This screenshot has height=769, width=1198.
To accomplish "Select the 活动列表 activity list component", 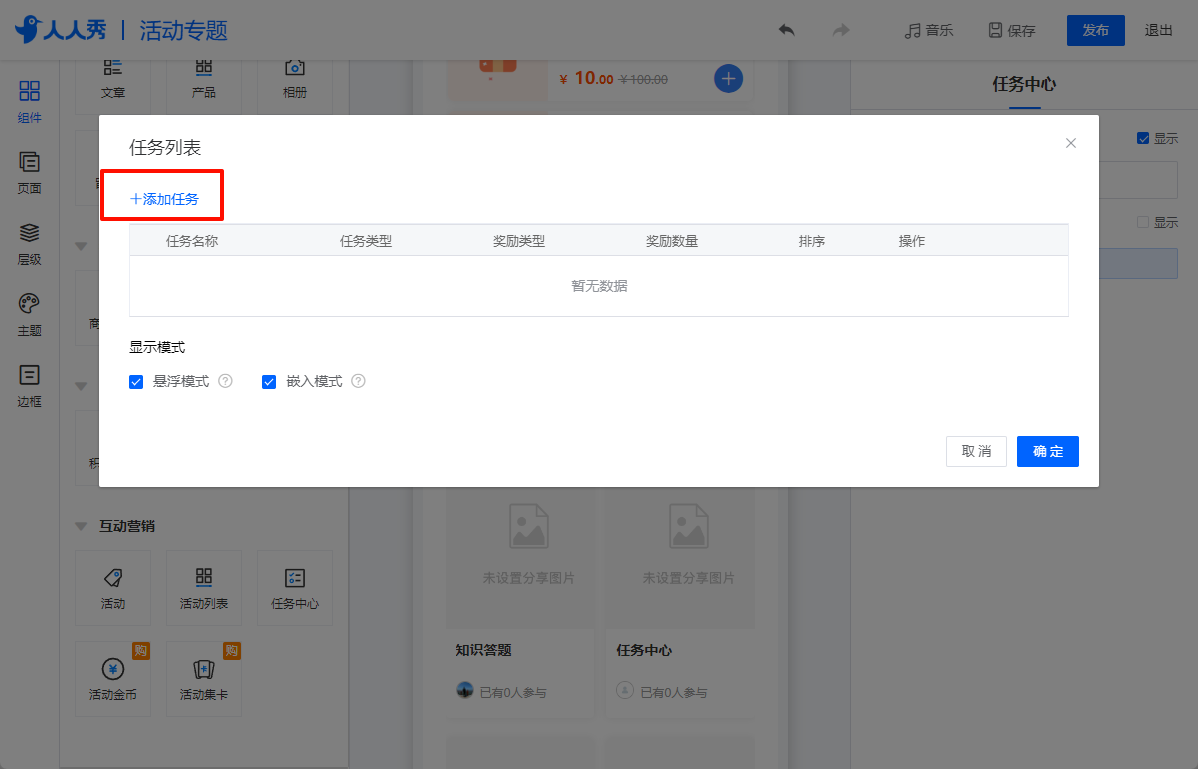I will (203, 588).
